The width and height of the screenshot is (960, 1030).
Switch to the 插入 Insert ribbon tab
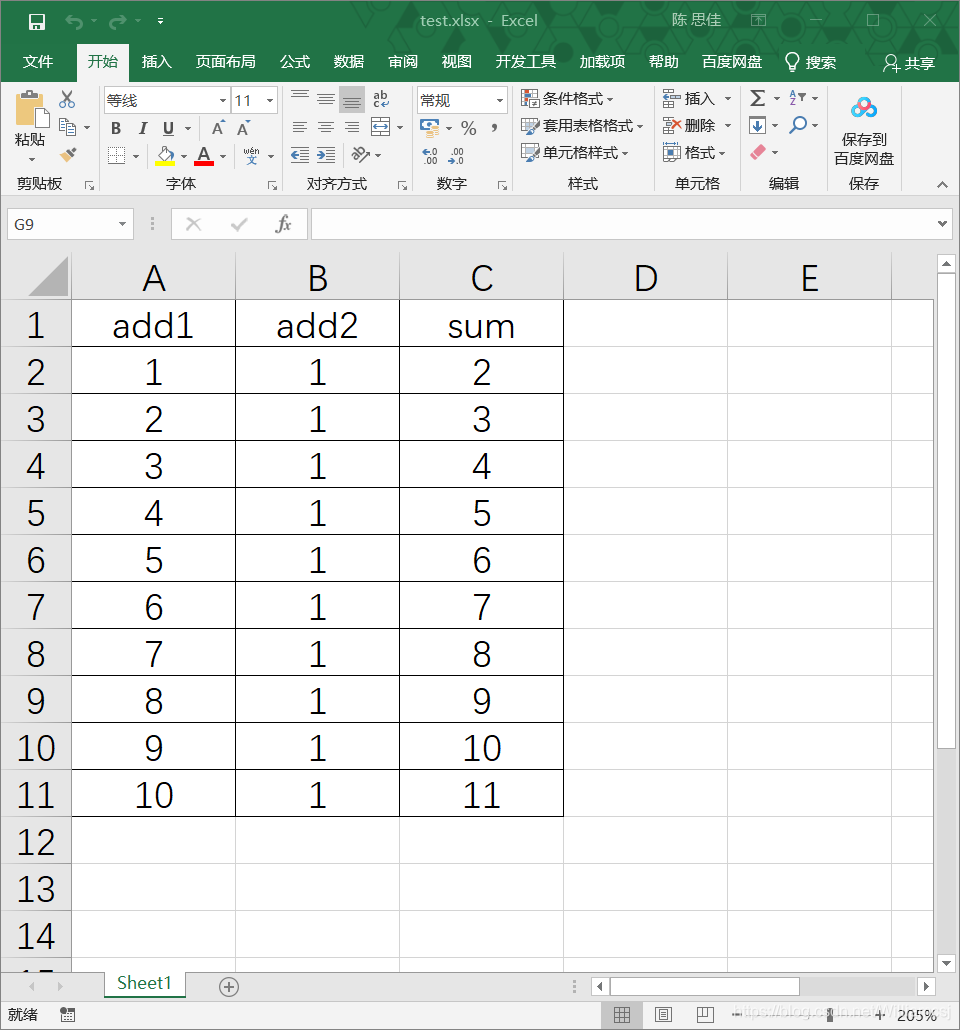(x=156, y=62)
